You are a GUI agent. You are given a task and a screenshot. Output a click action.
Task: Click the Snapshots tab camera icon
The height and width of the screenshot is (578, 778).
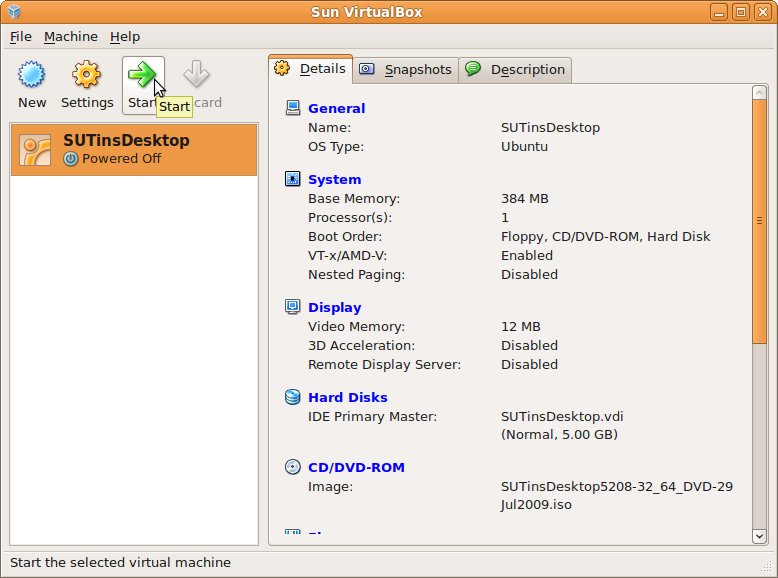(x=367, y=68)
